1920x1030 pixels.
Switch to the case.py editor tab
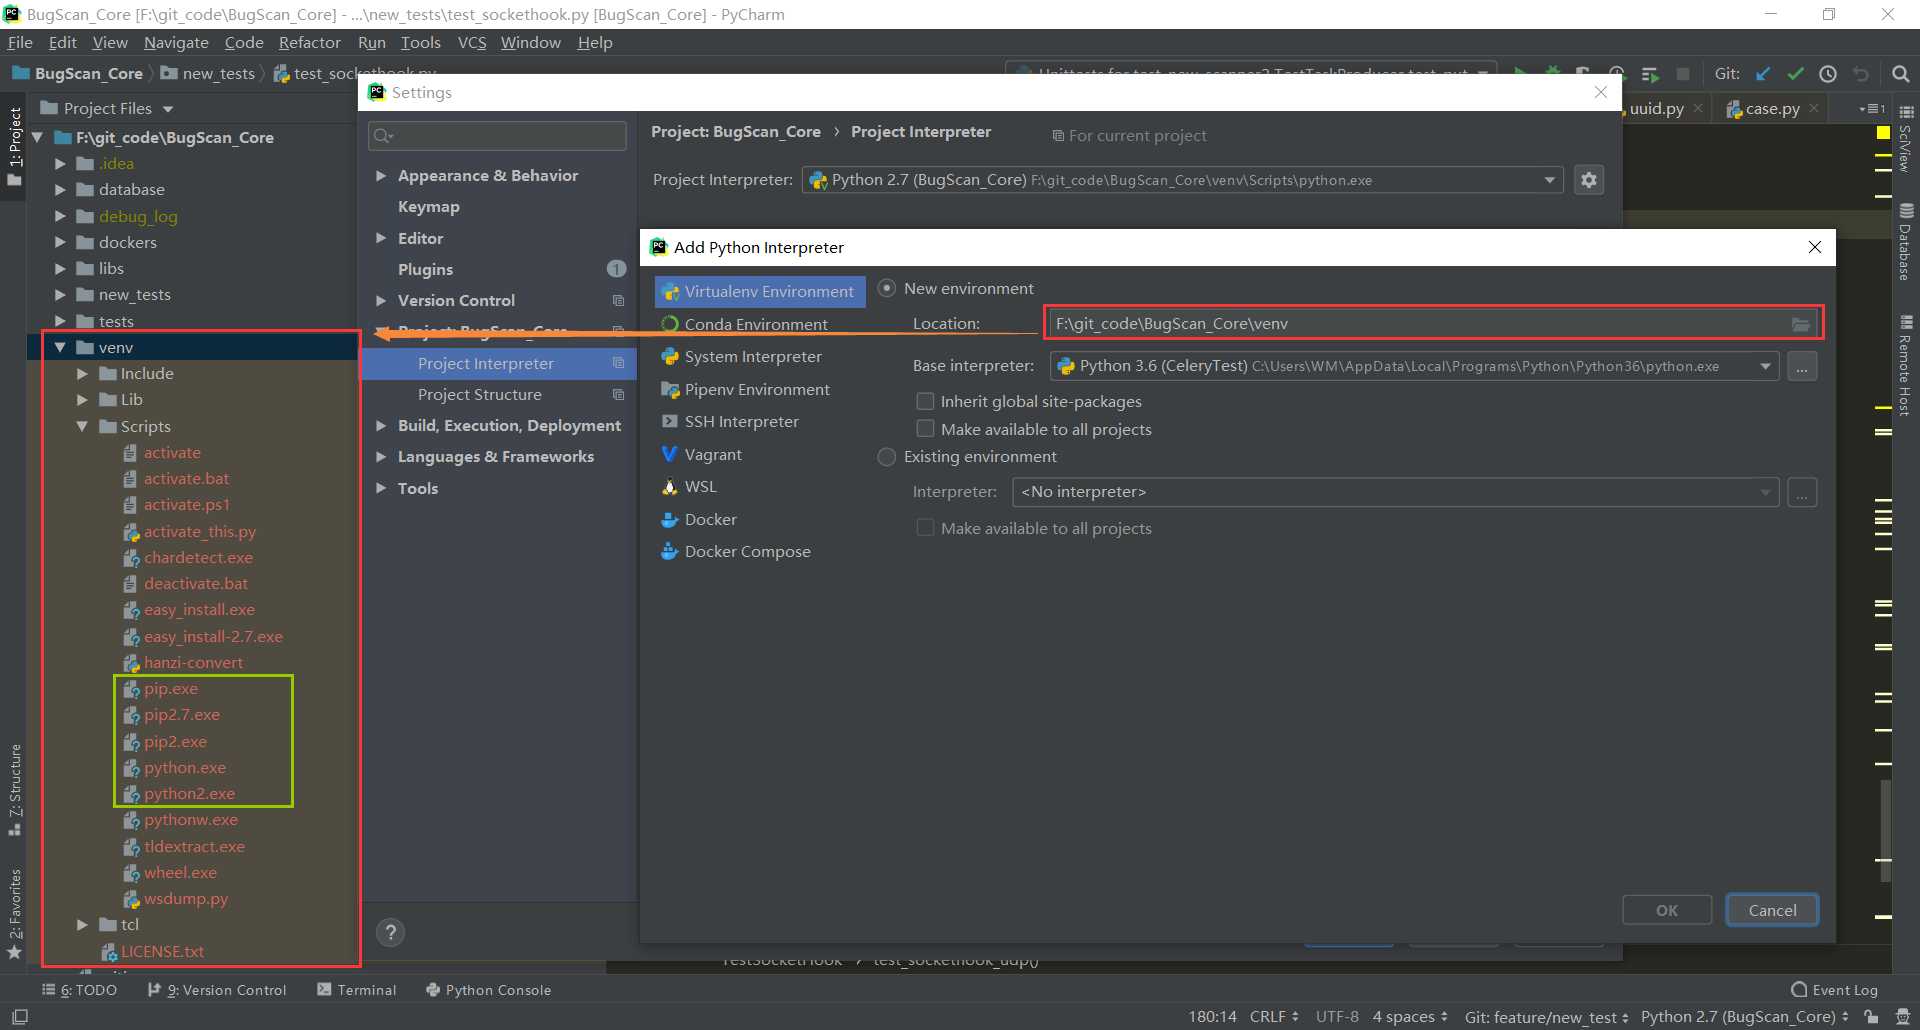click(1772, 108)
